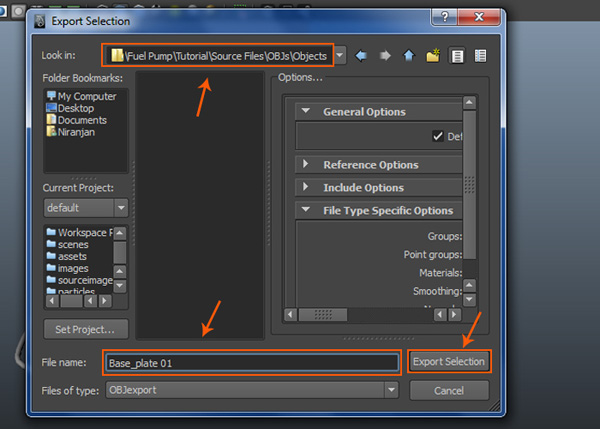The width and height of the screenshot is (600, 429).
Task: Go up one folder level
Action: pos(408,56)
